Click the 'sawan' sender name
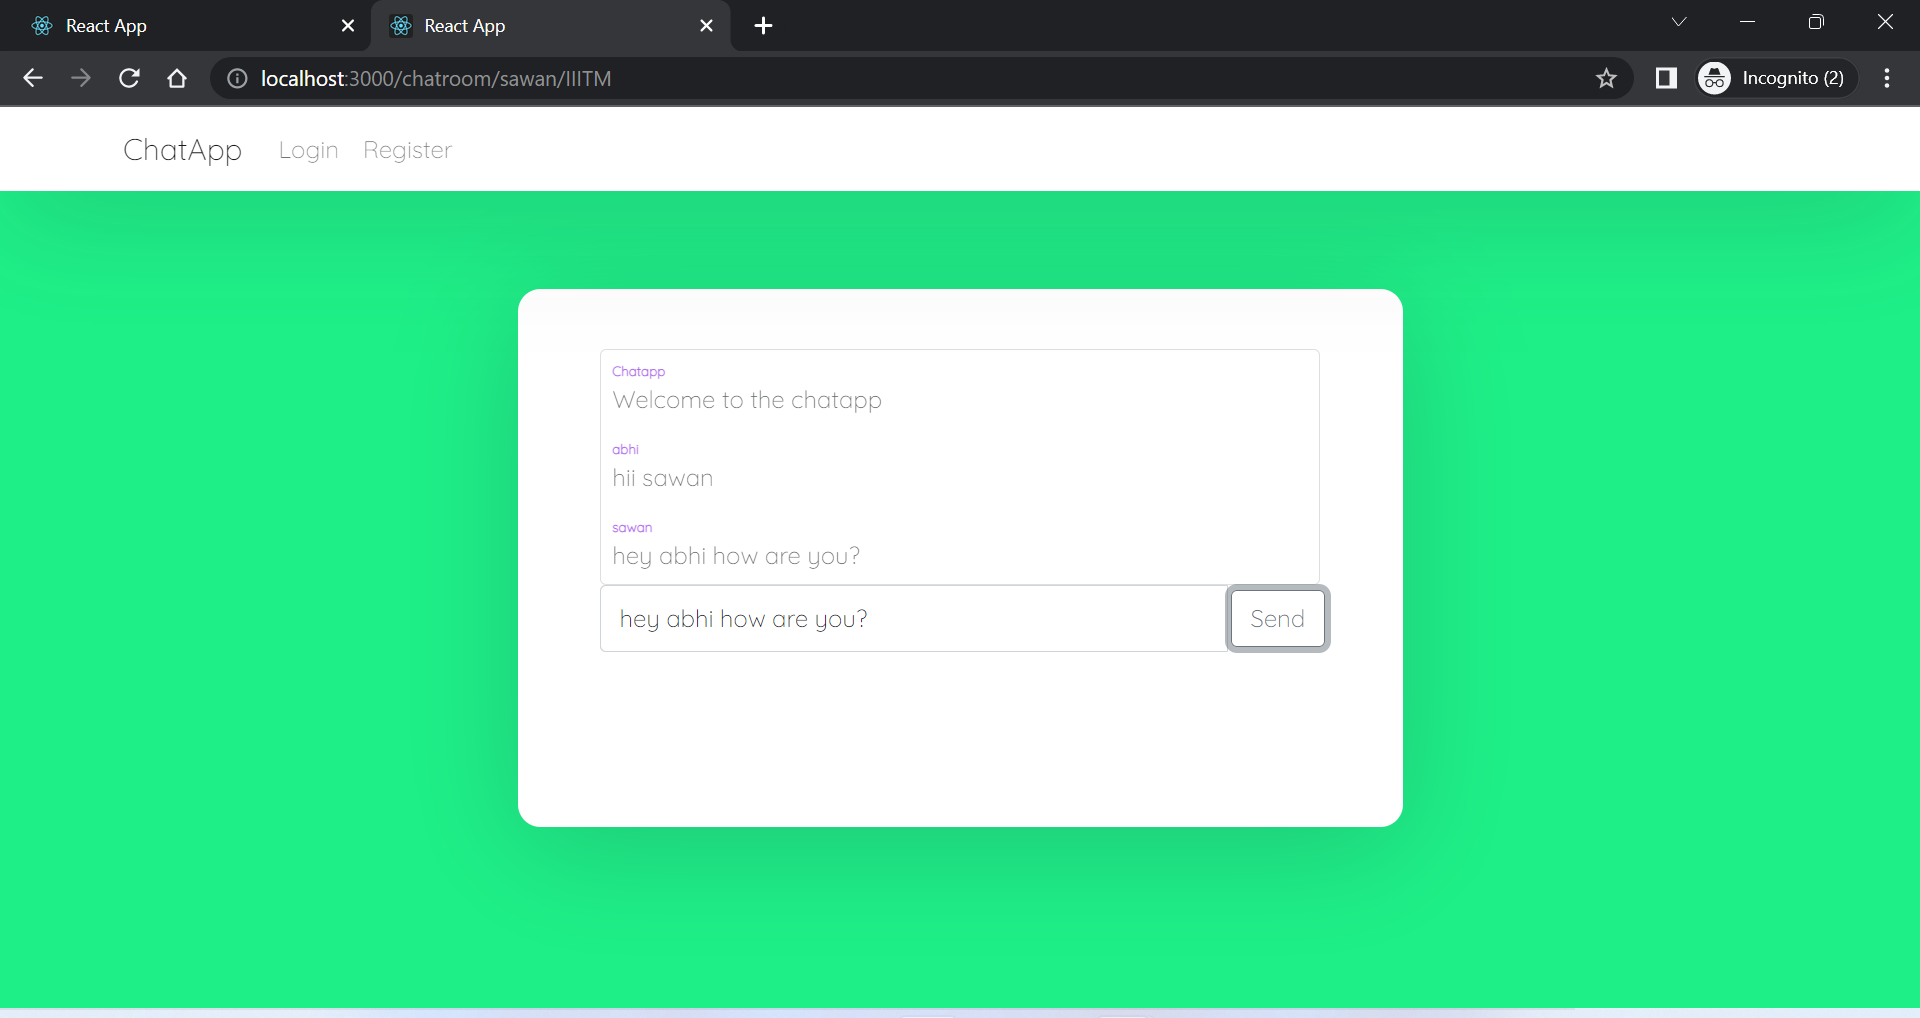Image resolution: width=1920 pixels, height=1018 pixels. point(632,527)
